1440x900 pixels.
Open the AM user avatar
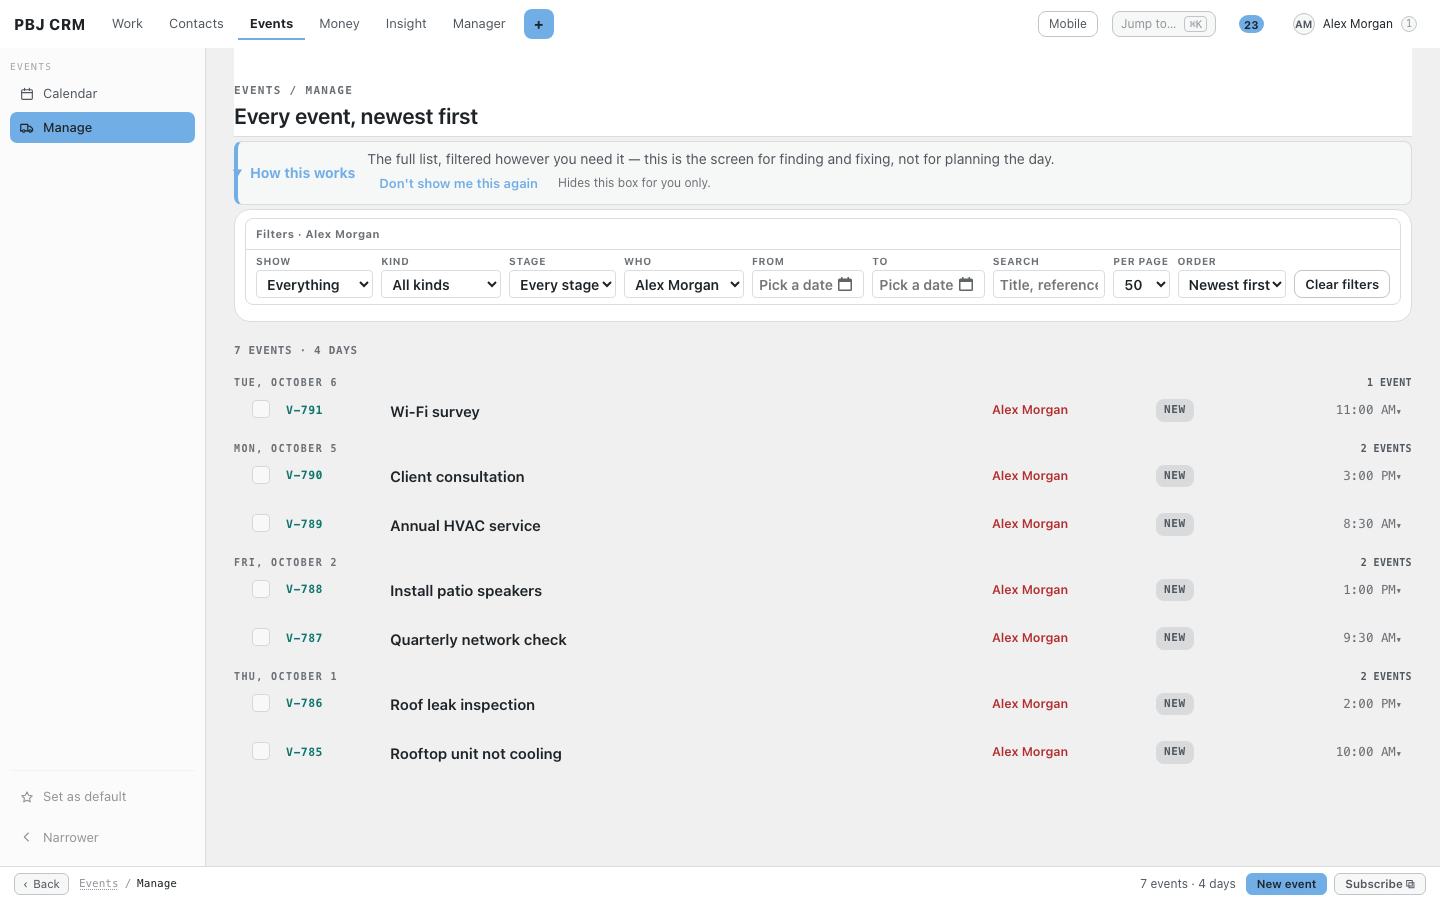(x=1303, y=24)
